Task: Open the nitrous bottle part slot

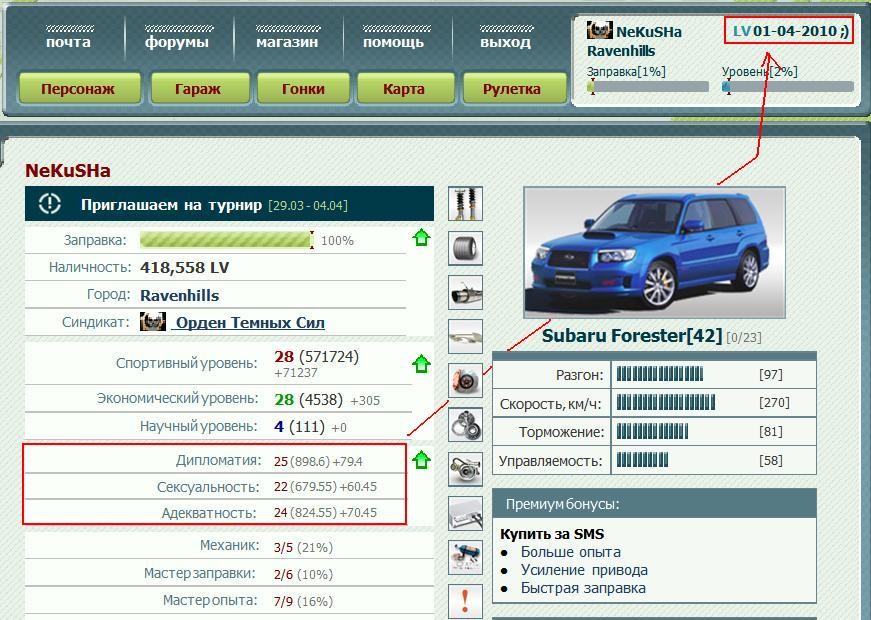Action: 465,558
